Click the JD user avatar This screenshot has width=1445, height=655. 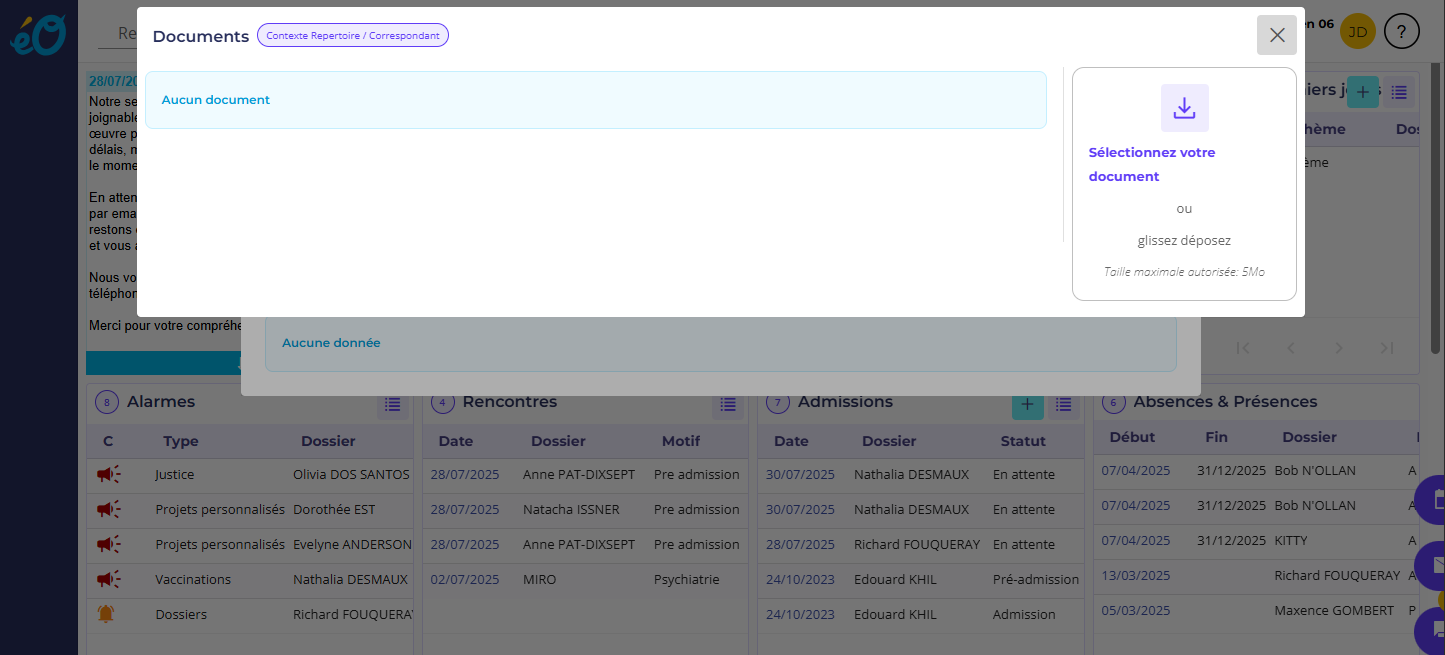point(1357,32)
